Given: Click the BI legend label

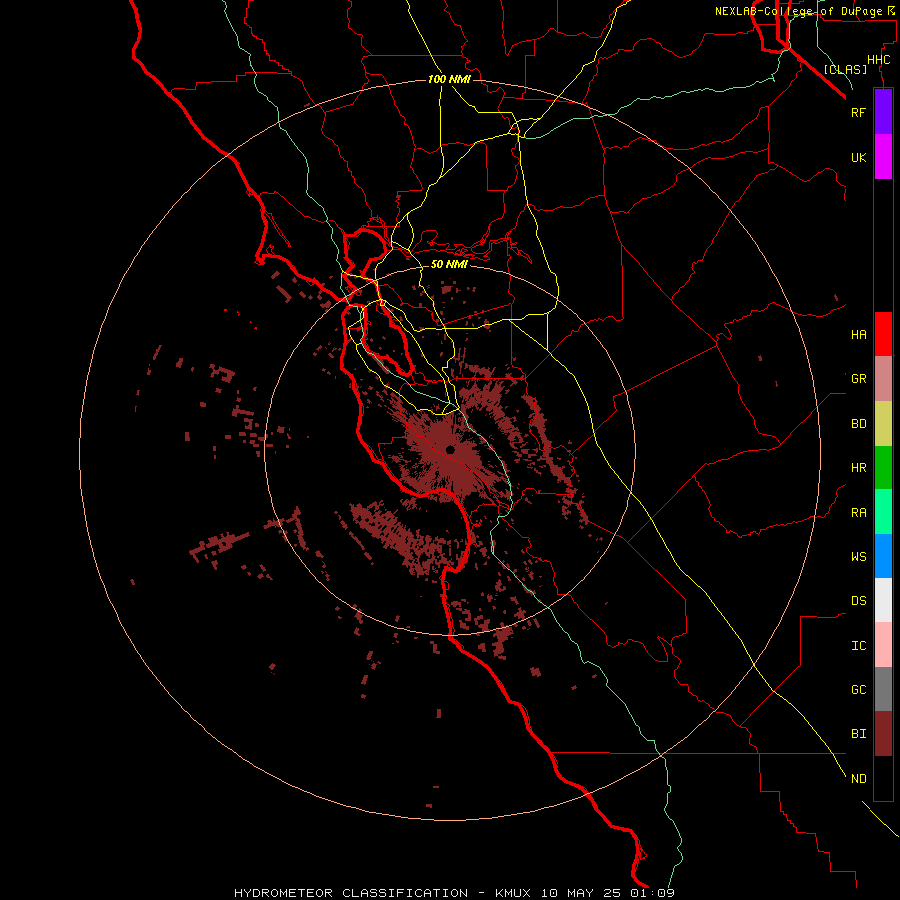Looking at the screenshot, I should [x=858, y=734].
